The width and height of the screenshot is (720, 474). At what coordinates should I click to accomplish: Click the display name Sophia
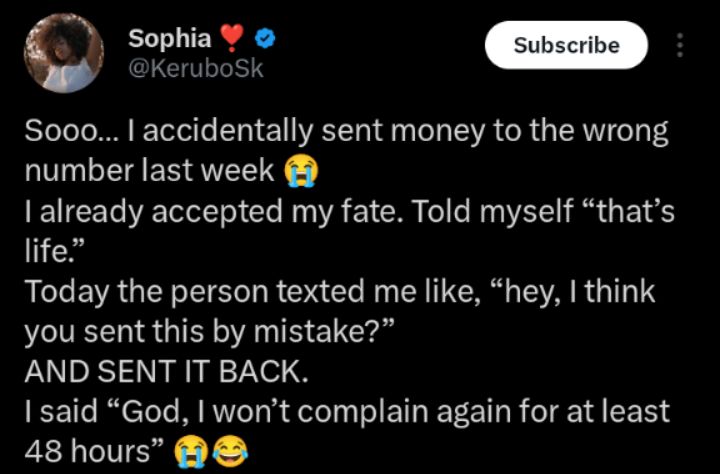click(170, 39)
